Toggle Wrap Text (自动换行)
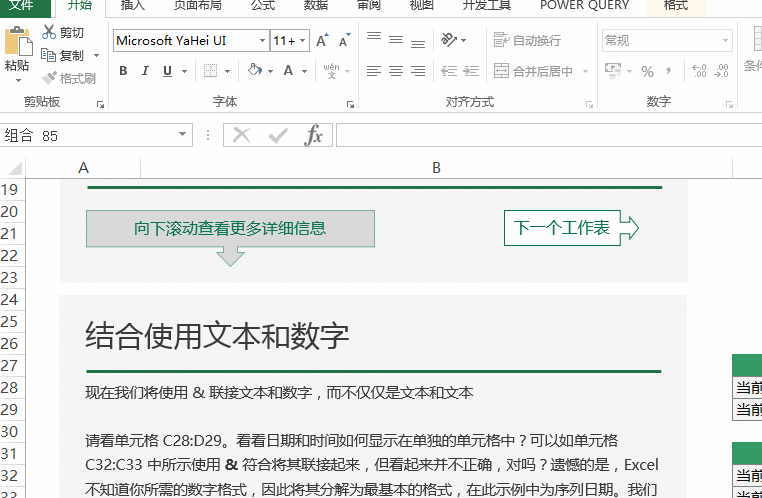762x498 pixels. 527,40
